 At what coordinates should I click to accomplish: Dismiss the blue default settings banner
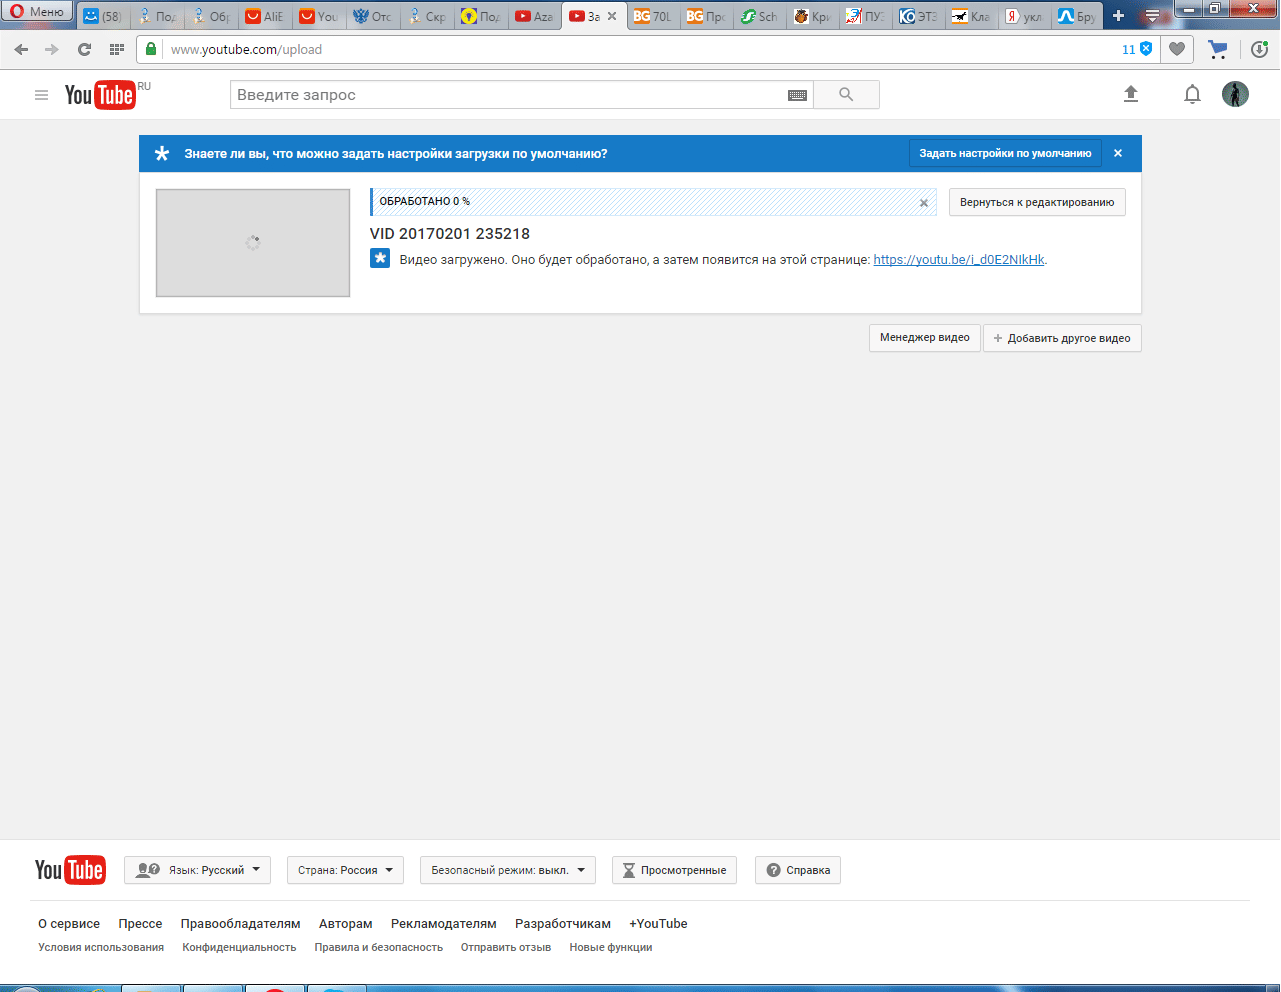pyautogui.click(x=1118, y=153)
